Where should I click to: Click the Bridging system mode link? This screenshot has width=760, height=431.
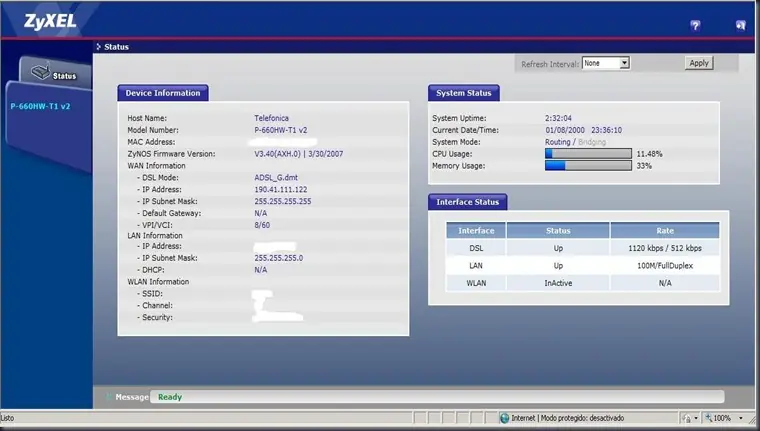coord(592,142)
